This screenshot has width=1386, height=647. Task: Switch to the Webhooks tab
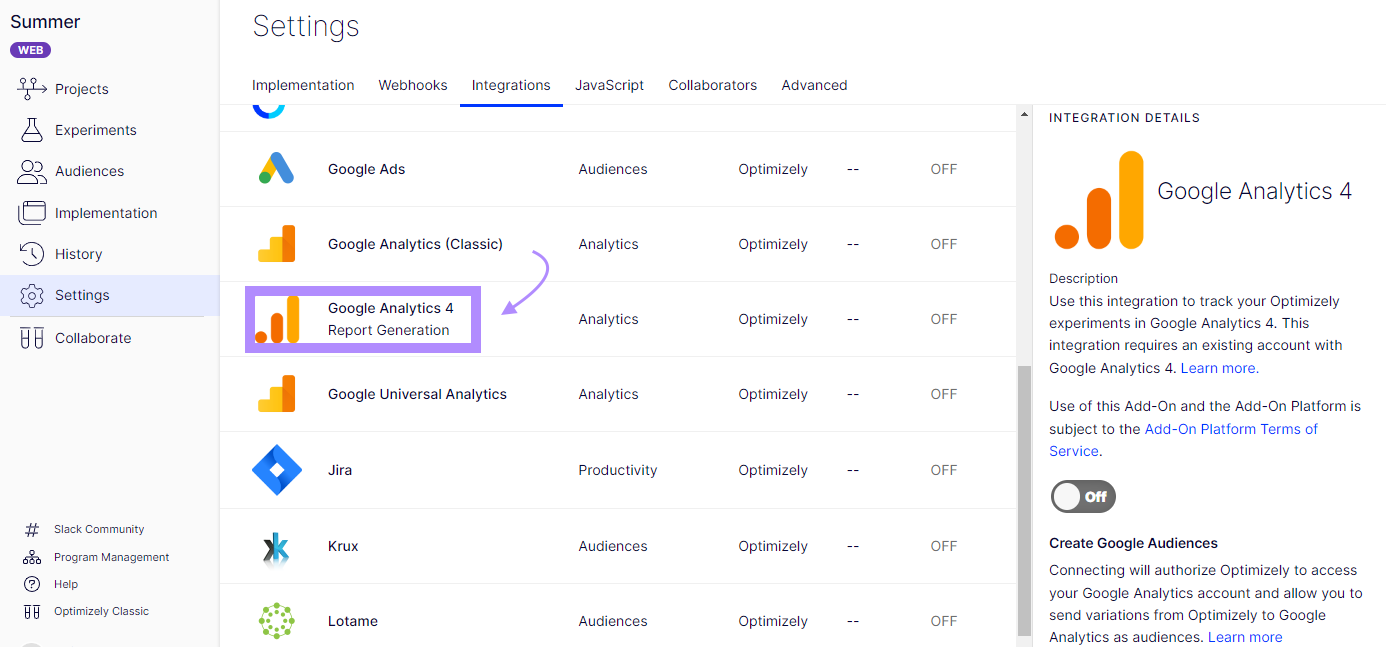[x=412, y=85]
